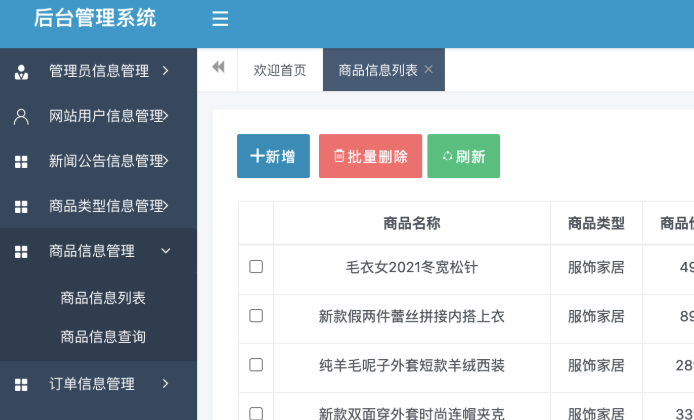Screen dimensions: 694x420
Task: Click the 新增 button
Action: point(273,156)
